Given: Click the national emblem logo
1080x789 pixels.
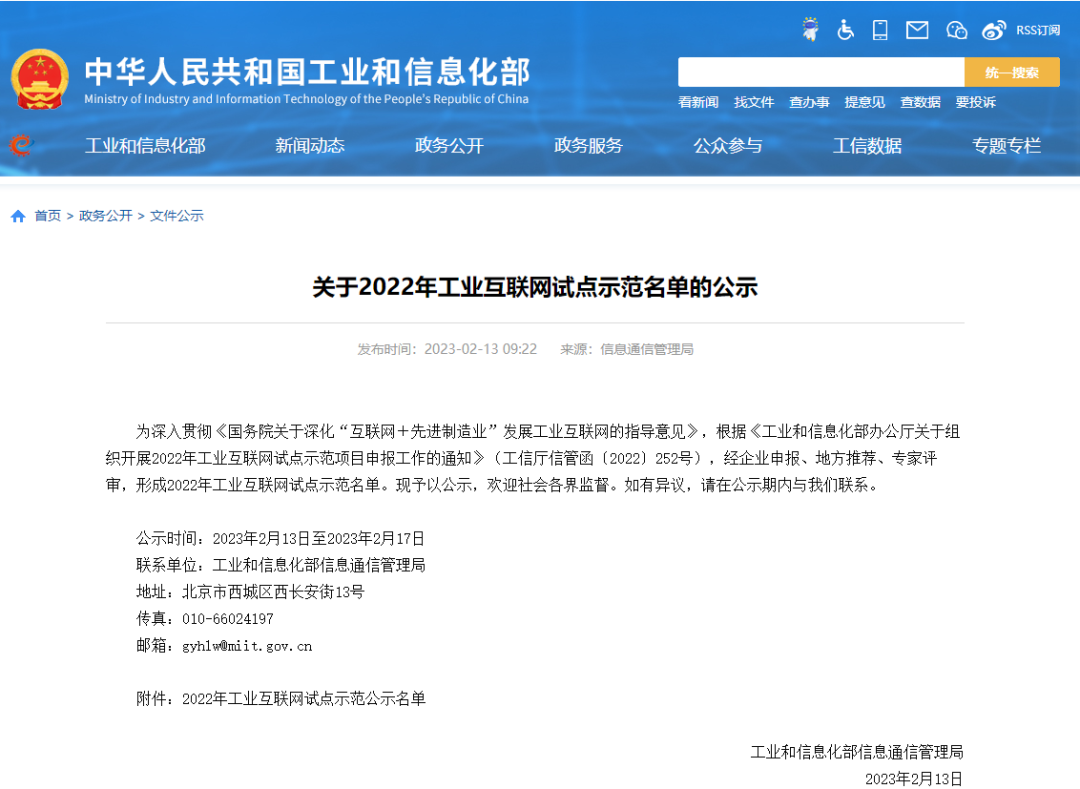Looking at the screenshot, I should pos(39,80).
